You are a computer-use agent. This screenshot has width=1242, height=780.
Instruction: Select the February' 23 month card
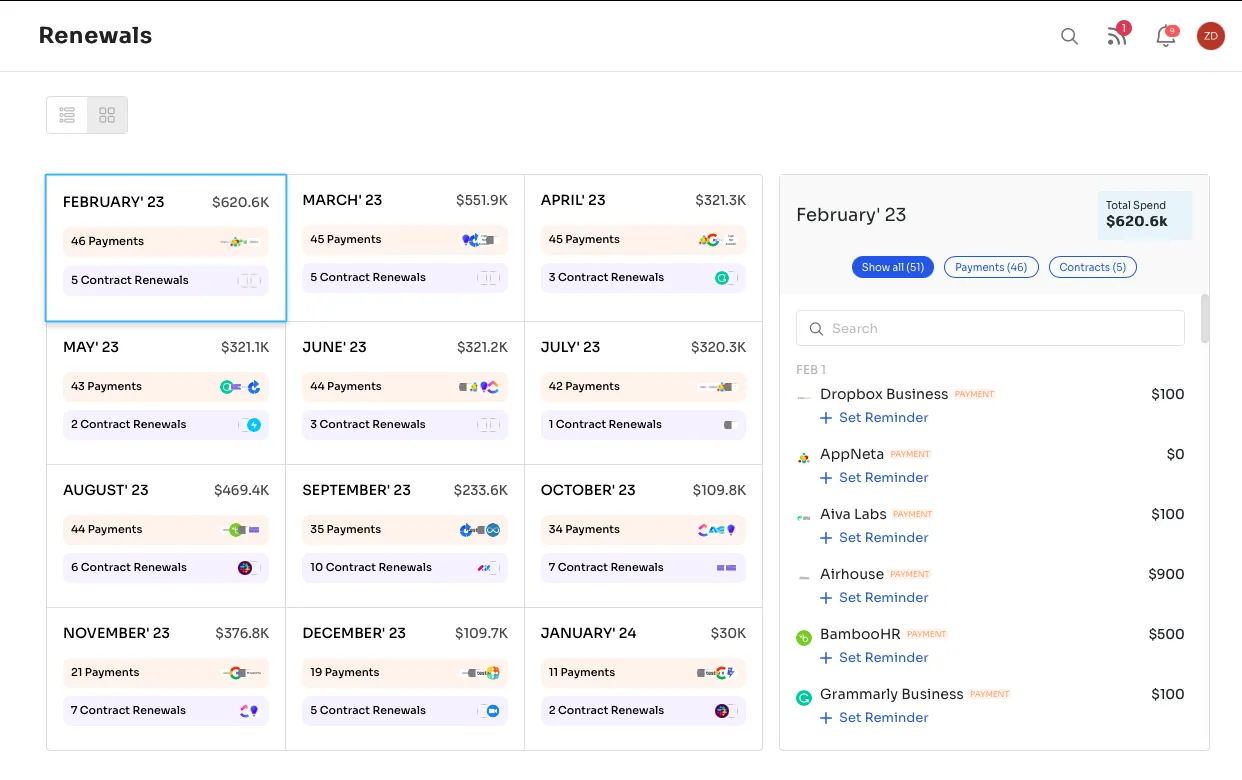click(x=166, y=248)
